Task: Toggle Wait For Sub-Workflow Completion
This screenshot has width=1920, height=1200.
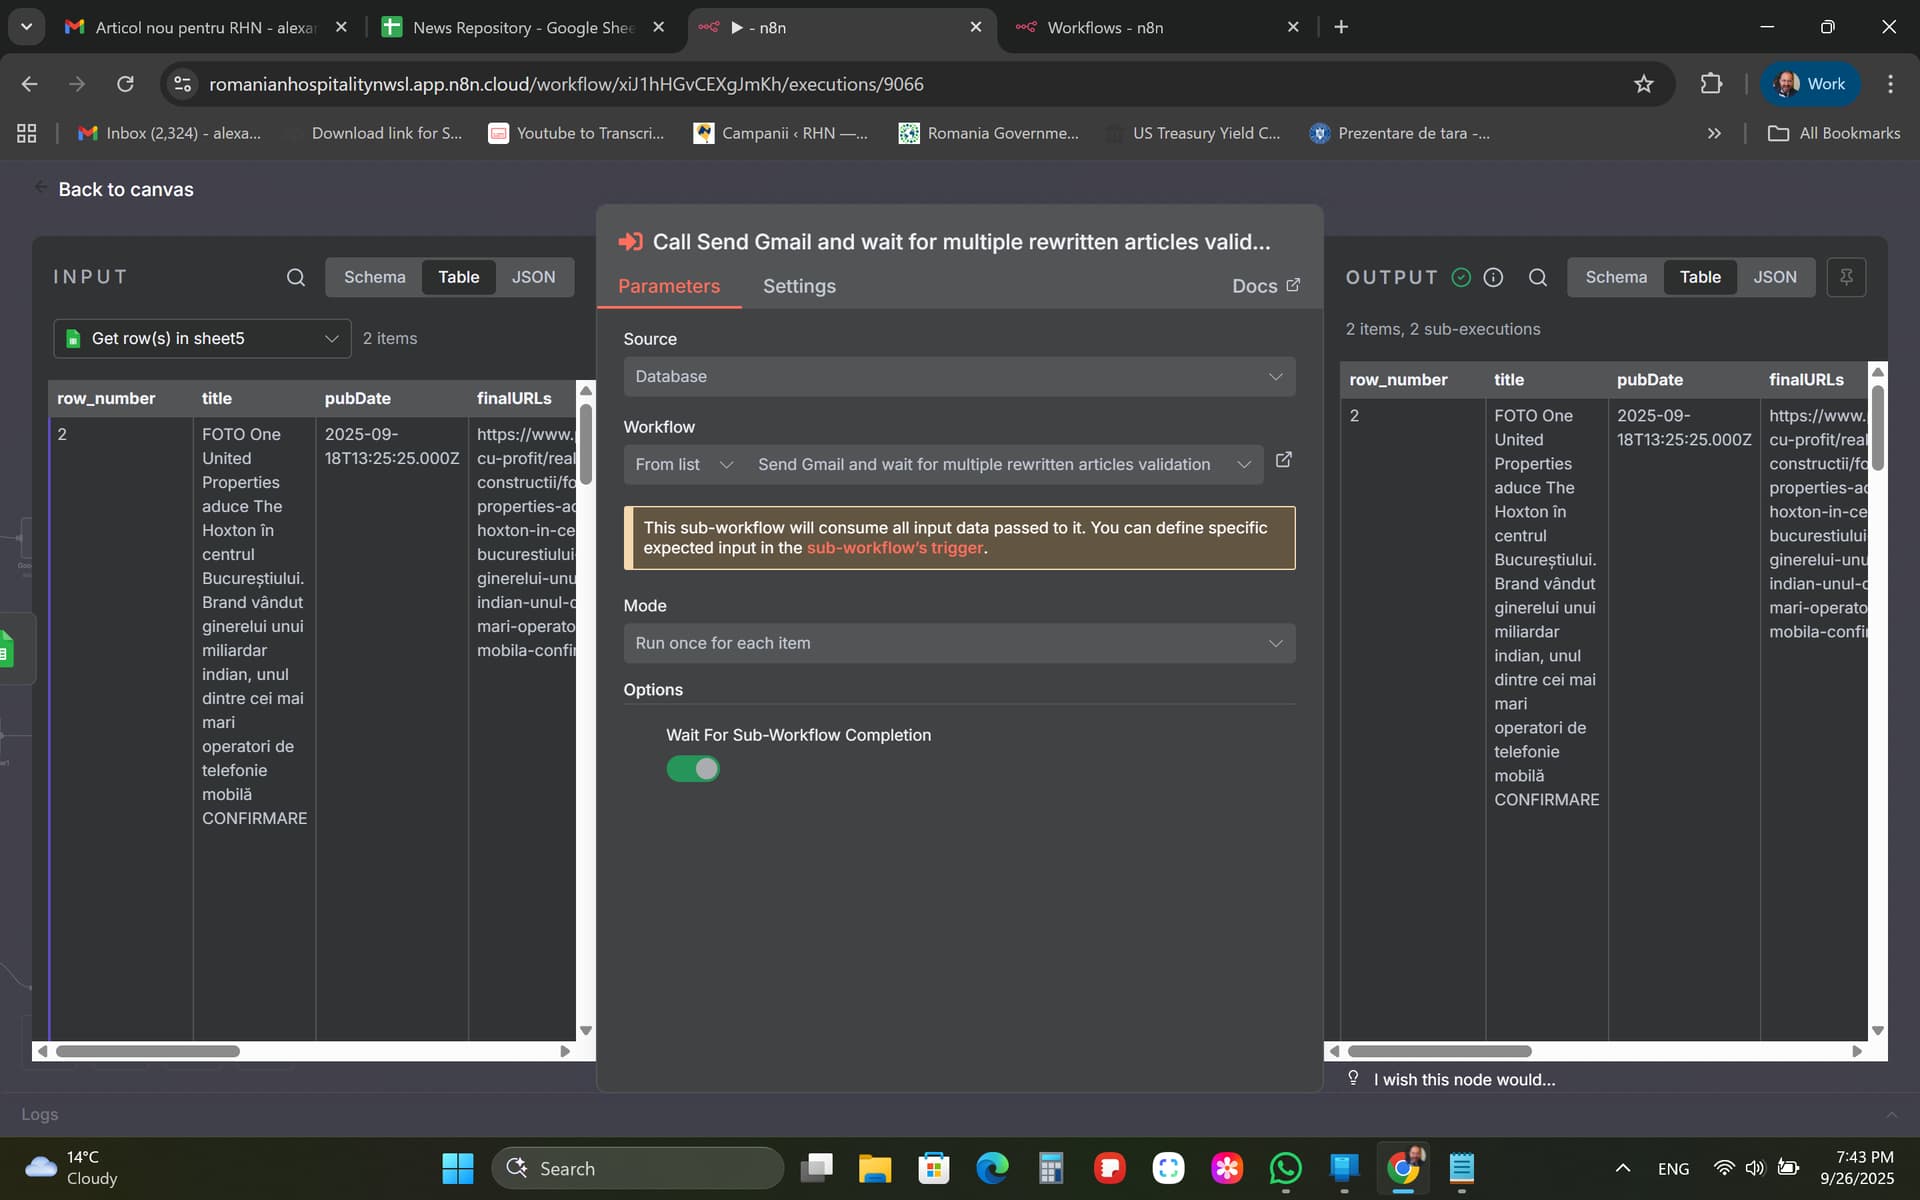Action: [x=693, y=769]
